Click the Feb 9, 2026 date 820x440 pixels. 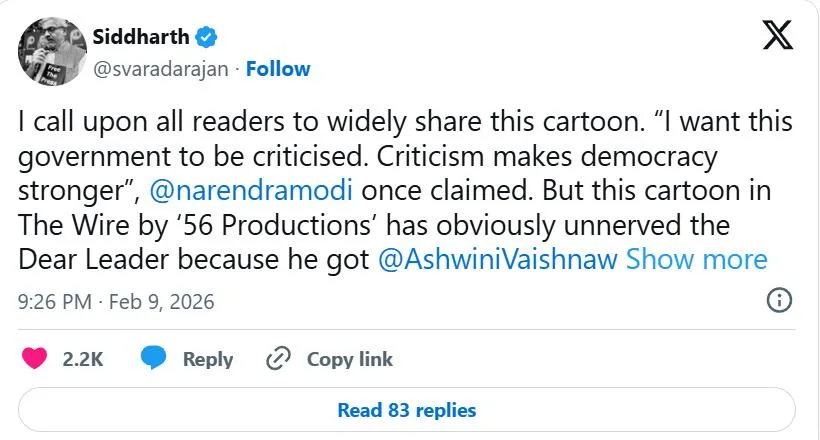(164, 301)
